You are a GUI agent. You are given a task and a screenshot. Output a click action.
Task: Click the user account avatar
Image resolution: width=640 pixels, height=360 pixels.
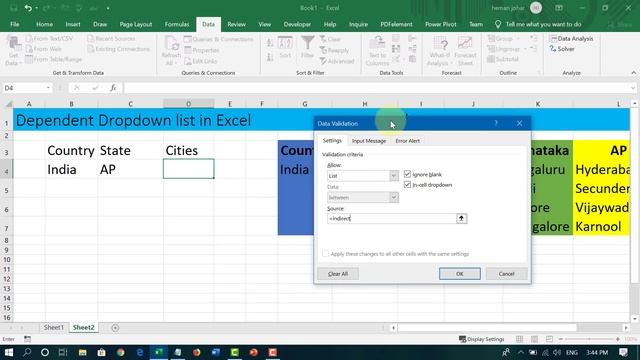point(536,8)
